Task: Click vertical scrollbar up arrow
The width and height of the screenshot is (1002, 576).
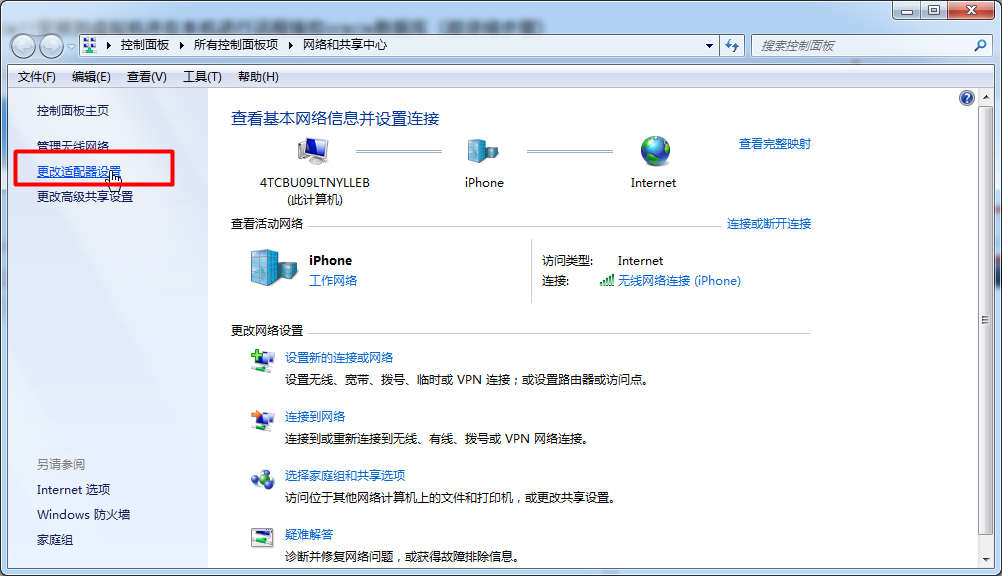Action: coord(986,97)
